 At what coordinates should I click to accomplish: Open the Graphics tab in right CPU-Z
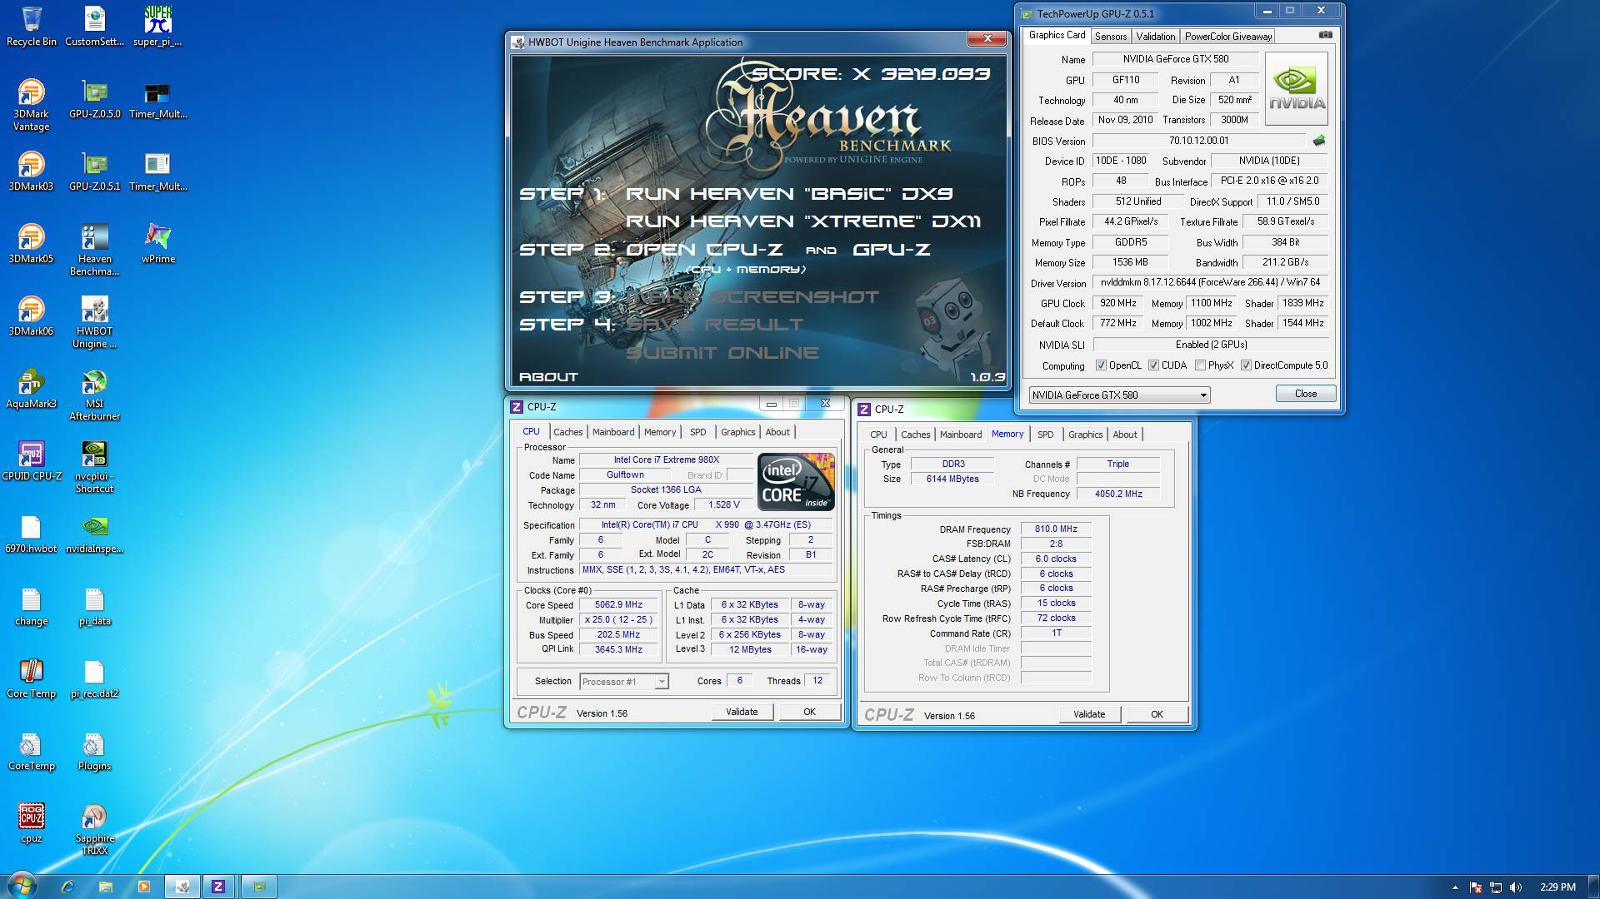(1085, 434)
